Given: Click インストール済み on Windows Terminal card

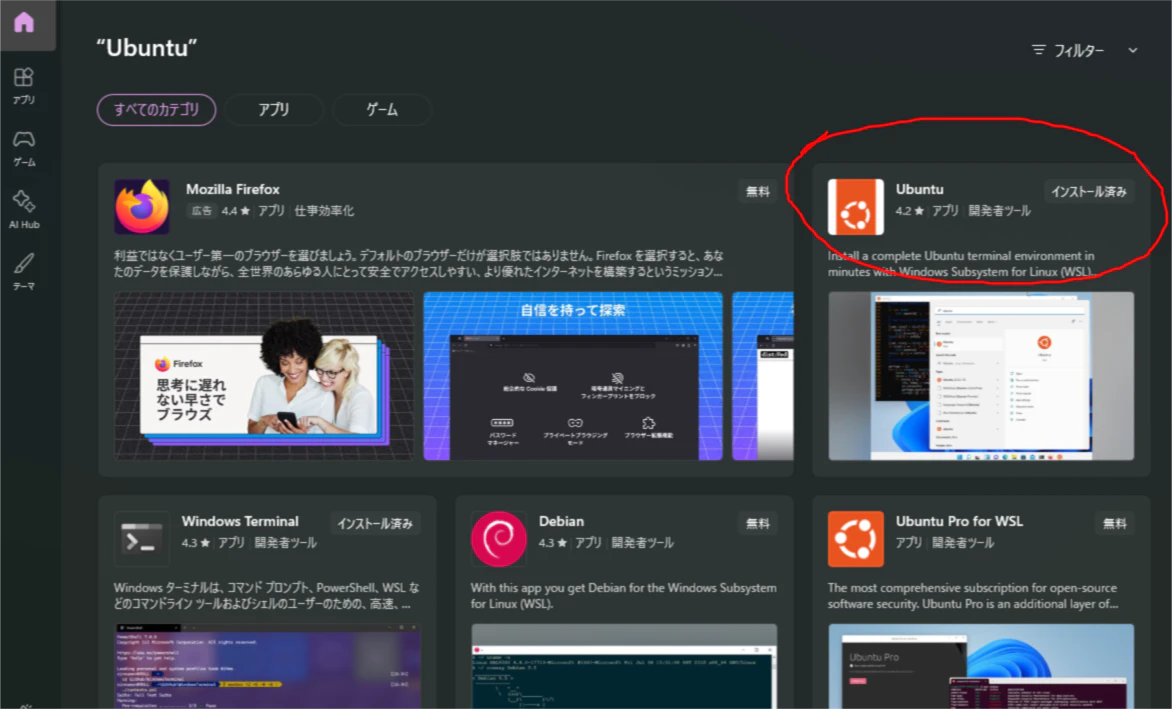Looking at the screenshot, I should pyautogui.click(x=375, y=524).
